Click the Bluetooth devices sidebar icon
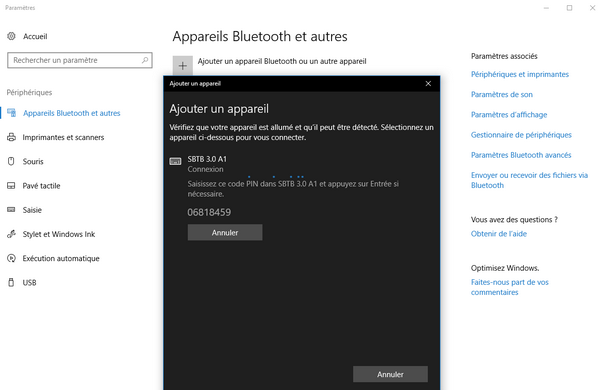600x390 pixels. click(11, 113)
